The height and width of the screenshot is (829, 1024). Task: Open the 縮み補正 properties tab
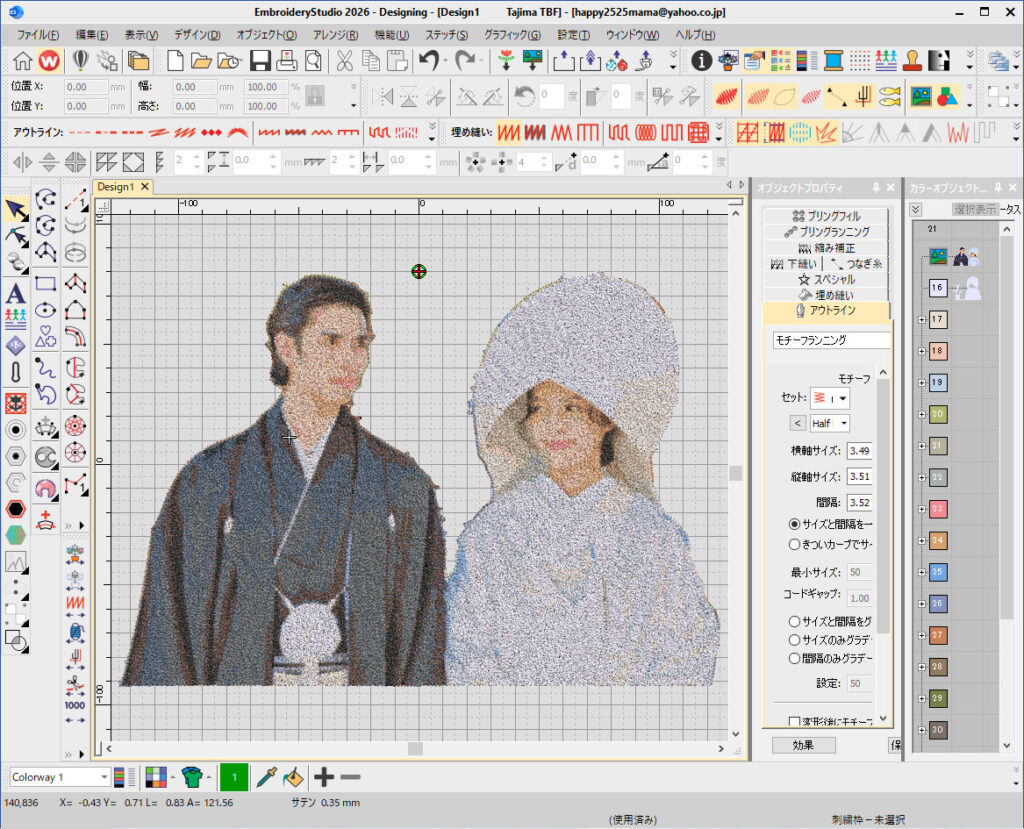825,248
